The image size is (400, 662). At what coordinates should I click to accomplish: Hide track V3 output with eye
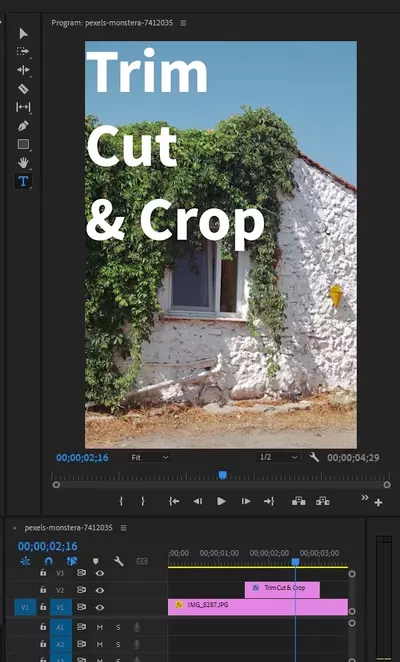tap(100, 573)
